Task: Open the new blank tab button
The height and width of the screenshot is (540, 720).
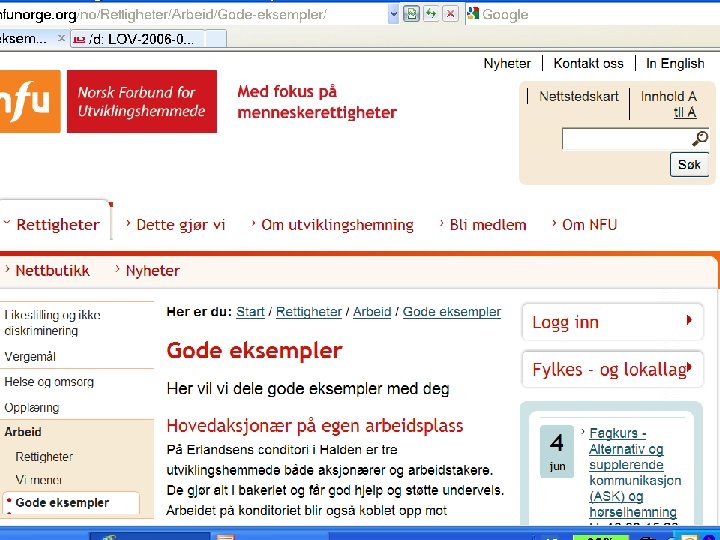Action: point(216,39)
